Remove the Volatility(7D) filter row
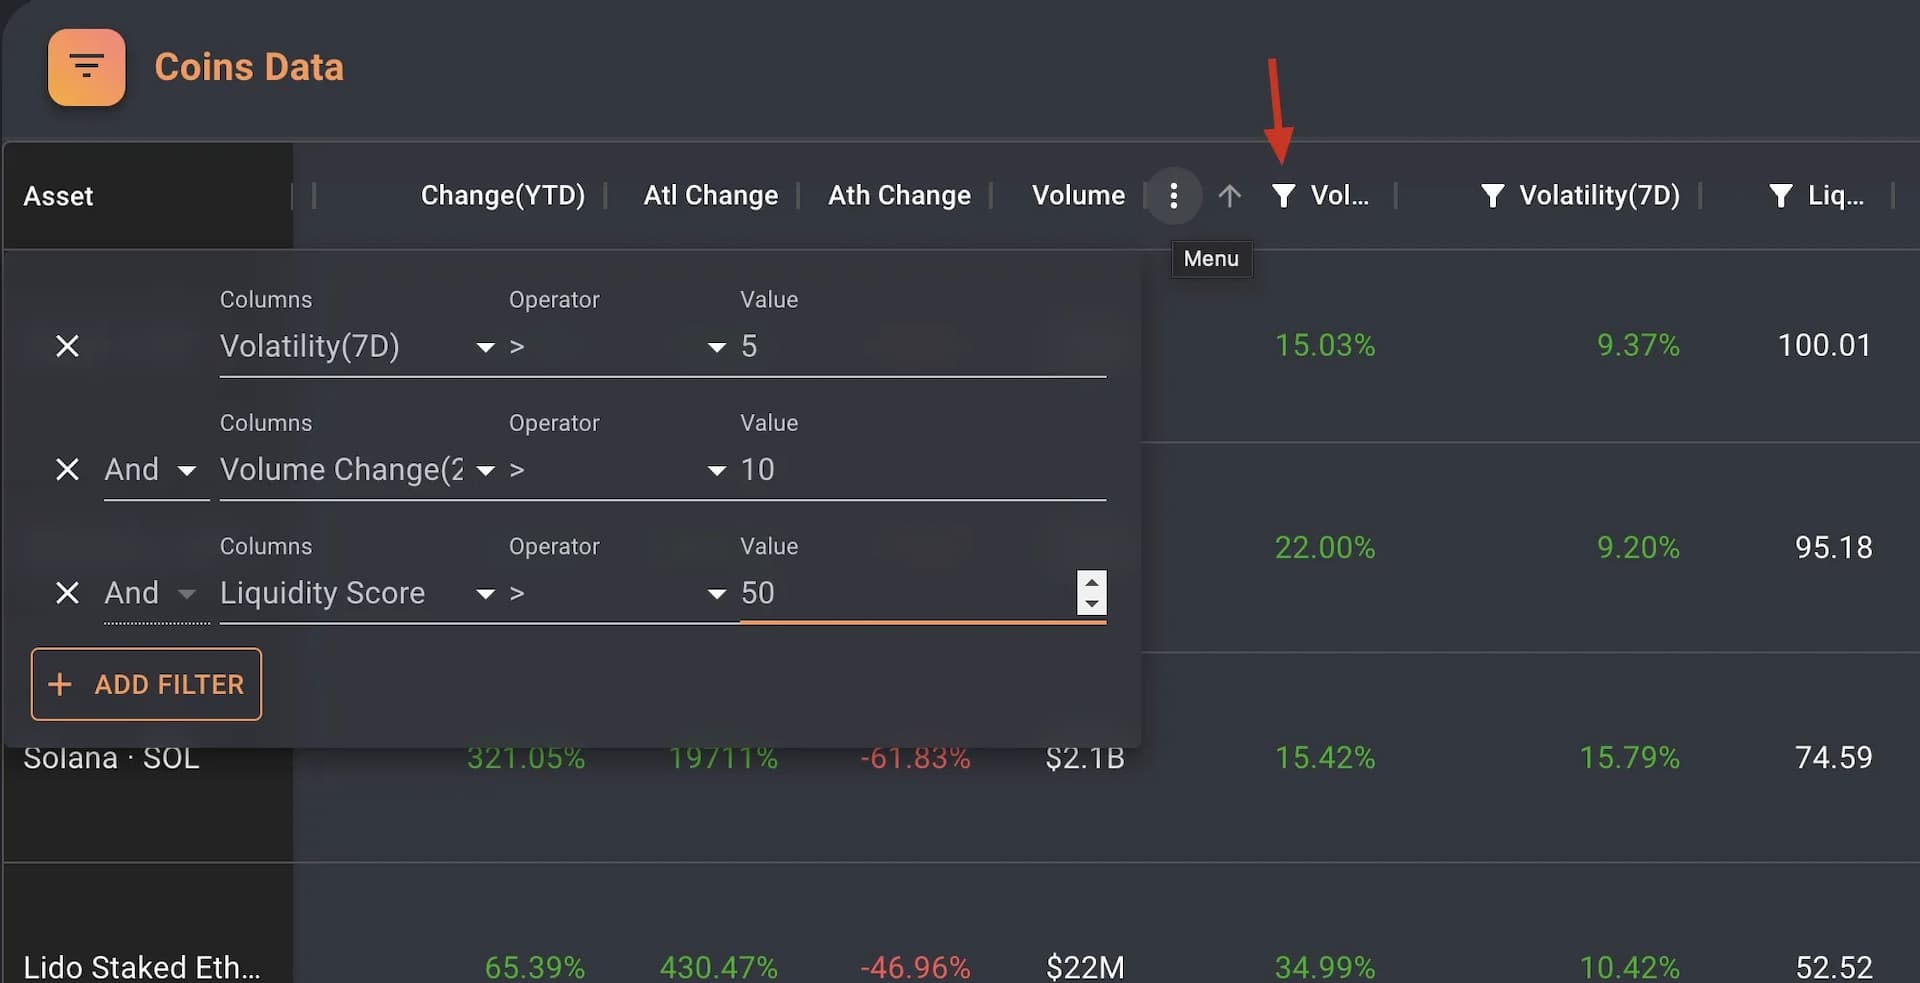 tap(67, 346)
